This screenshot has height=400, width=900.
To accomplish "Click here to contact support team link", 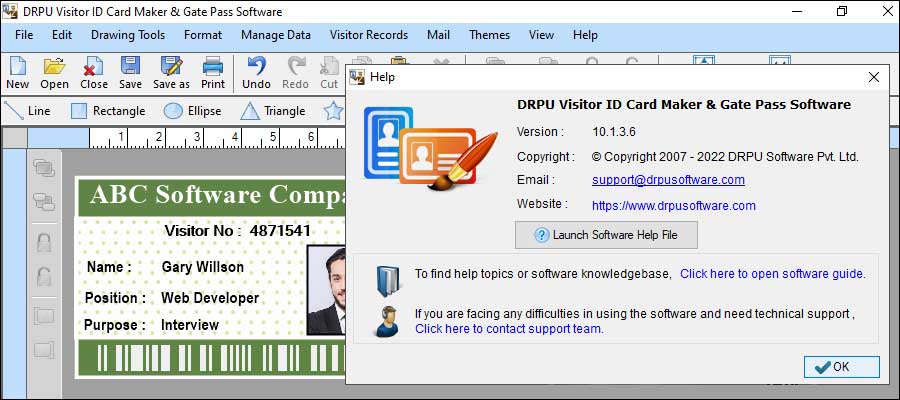I will coord(509,329).
